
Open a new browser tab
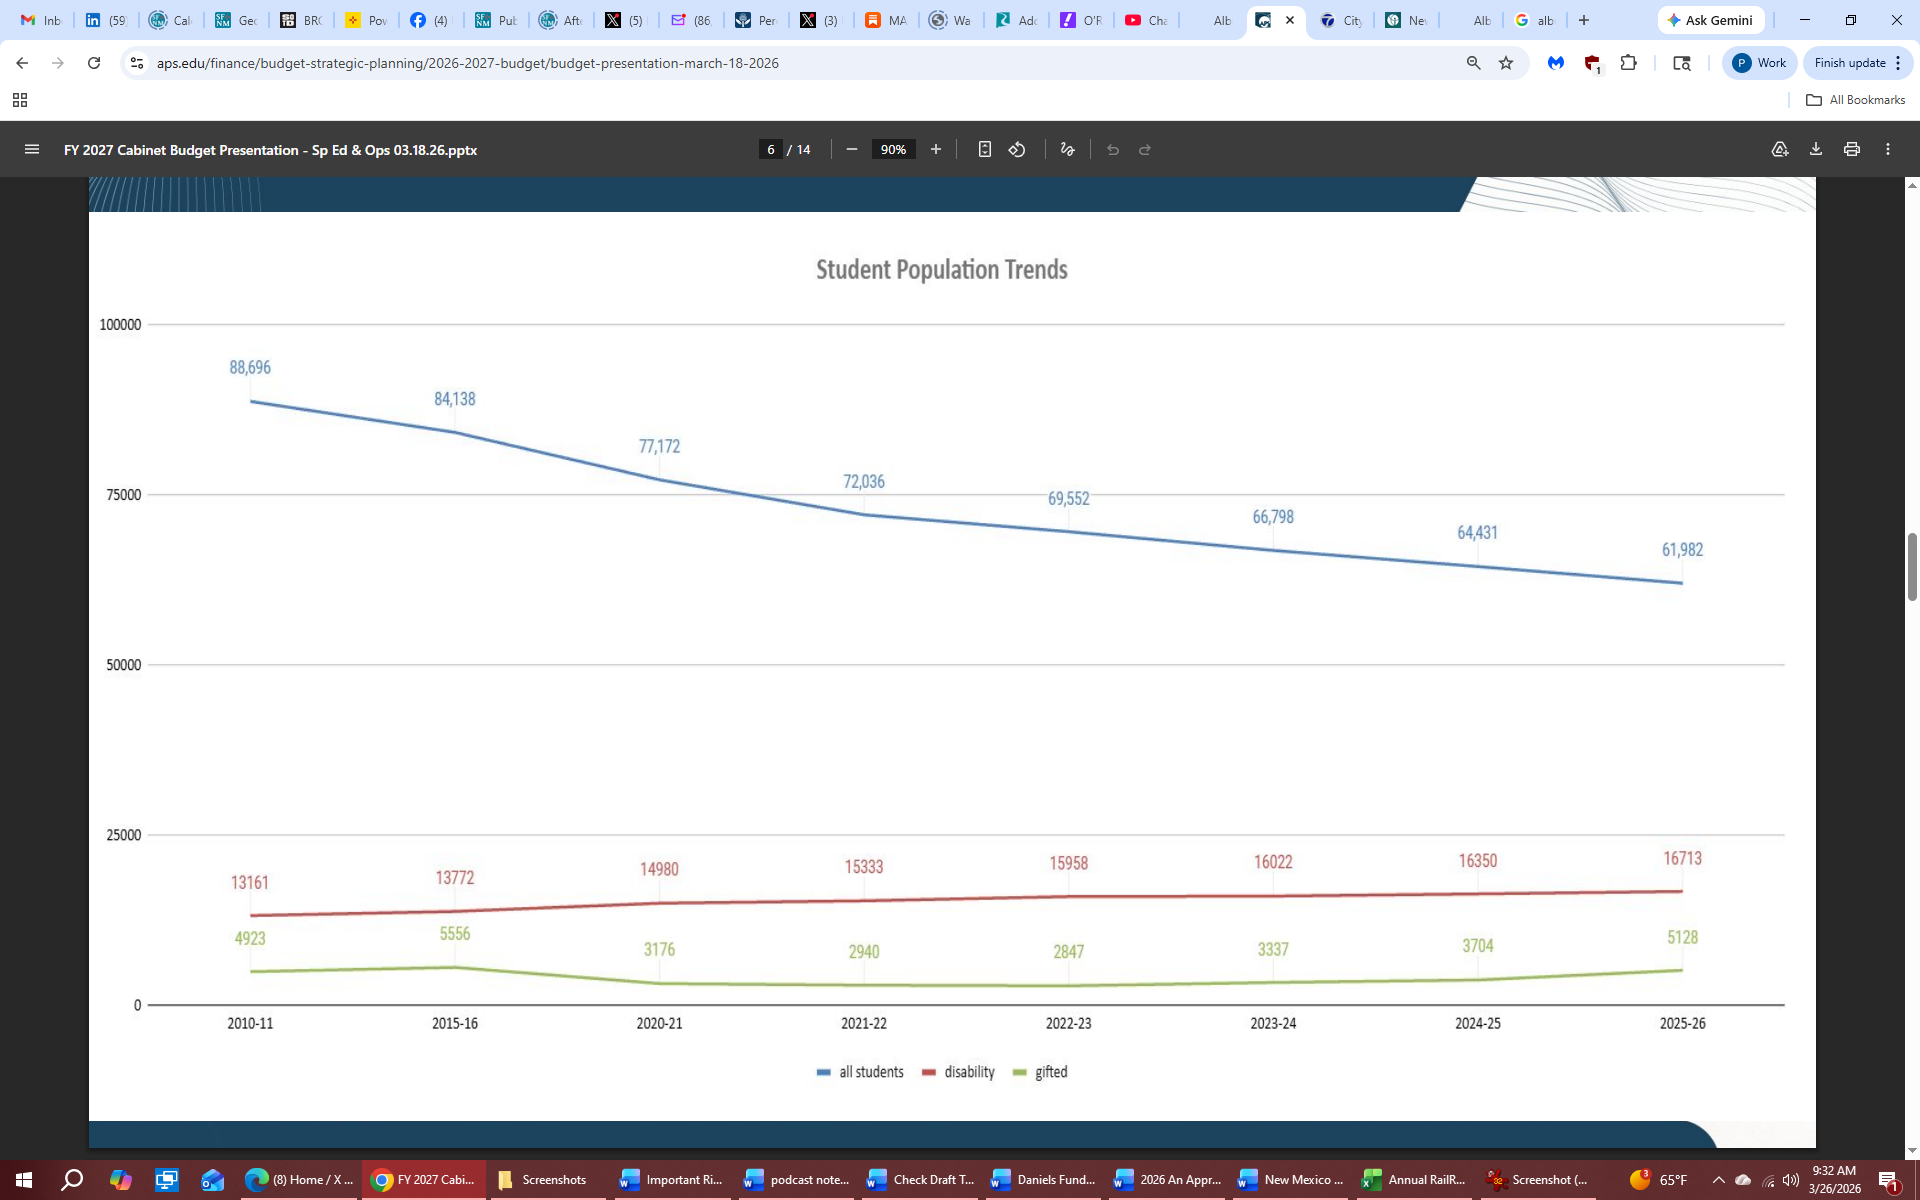click(x=1584, y=20)
